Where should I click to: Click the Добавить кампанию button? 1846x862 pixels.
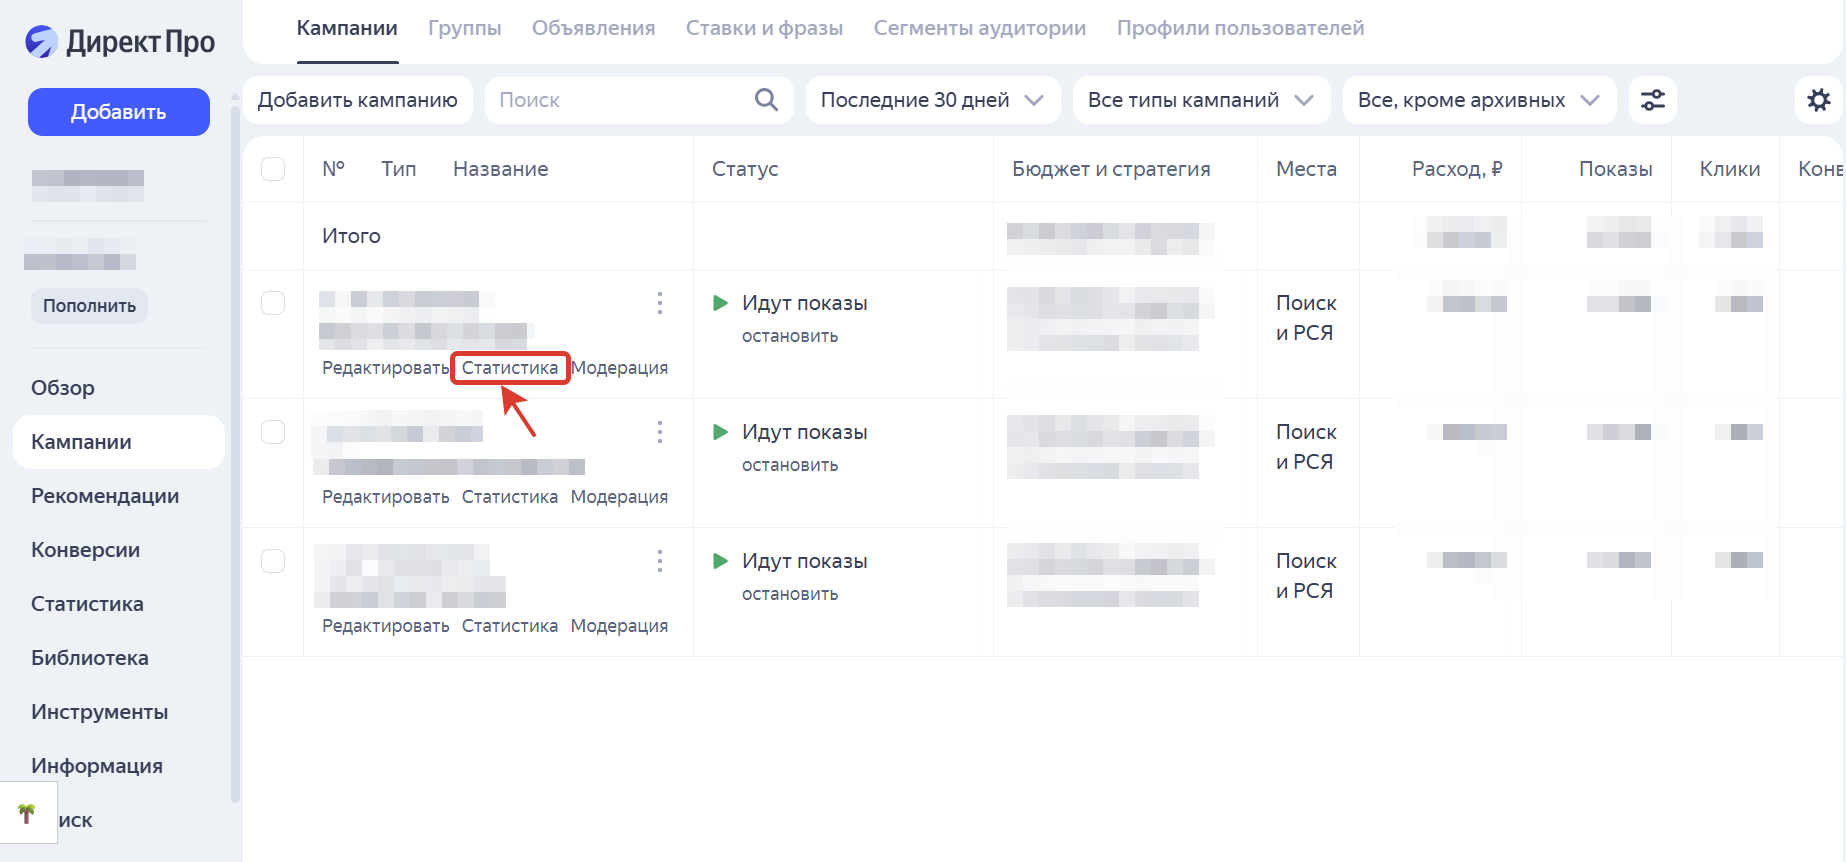click(x=358, y=100)
